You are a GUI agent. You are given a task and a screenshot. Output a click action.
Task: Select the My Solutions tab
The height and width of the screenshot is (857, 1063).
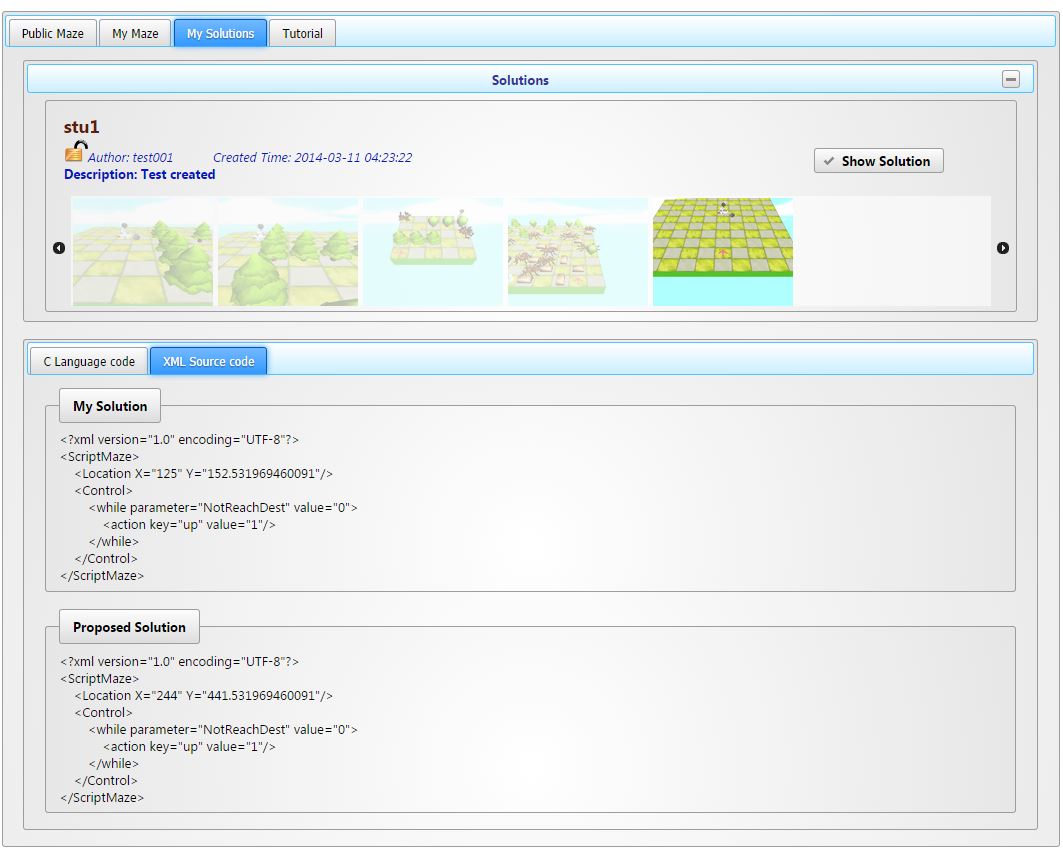coord(220,33)
